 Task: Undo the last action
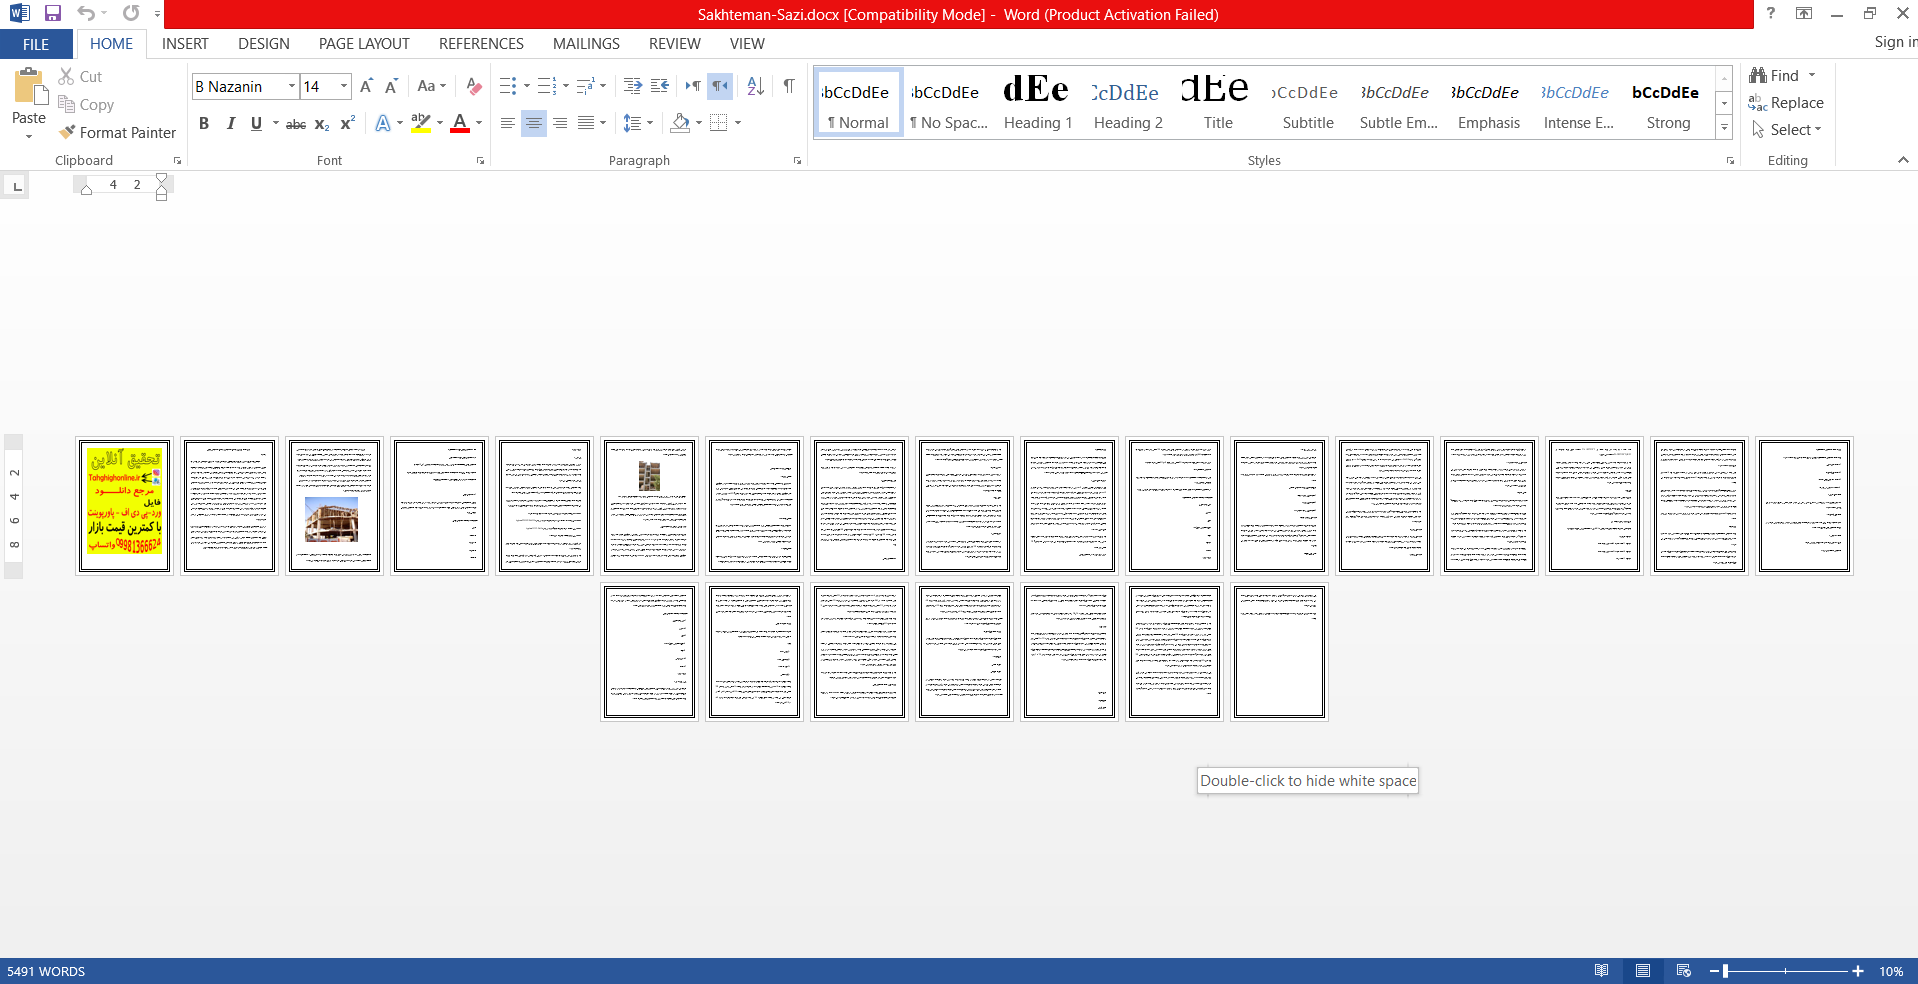tap(86, 13)
